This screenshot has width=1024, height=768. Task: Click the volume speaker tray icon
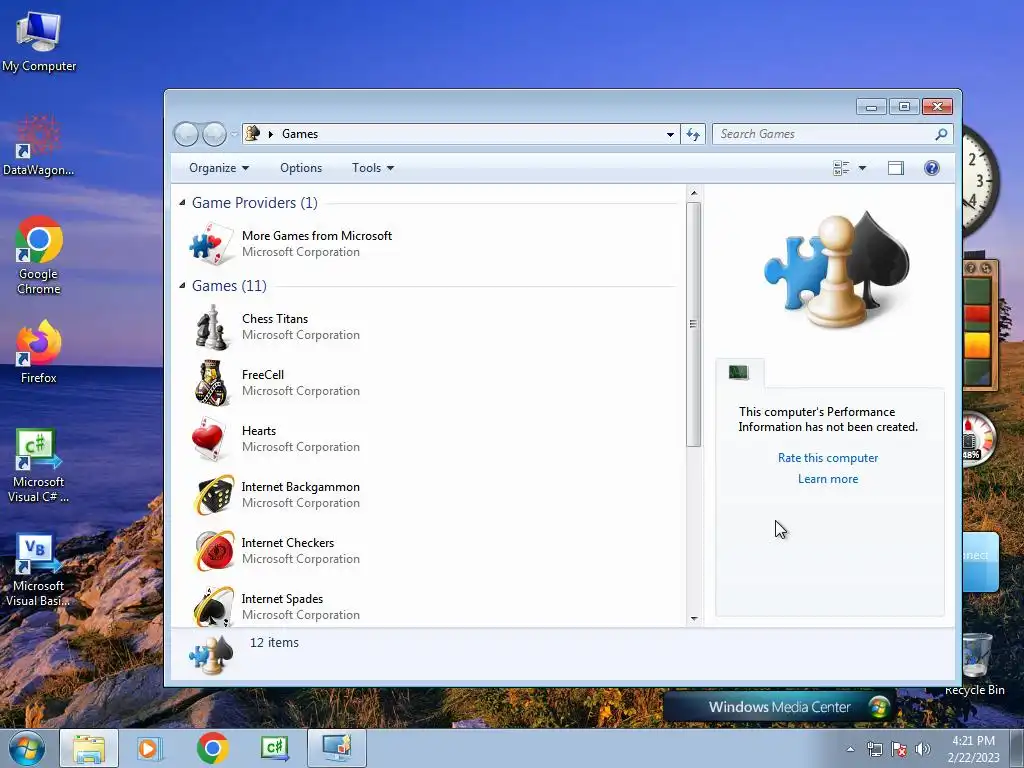922,749
